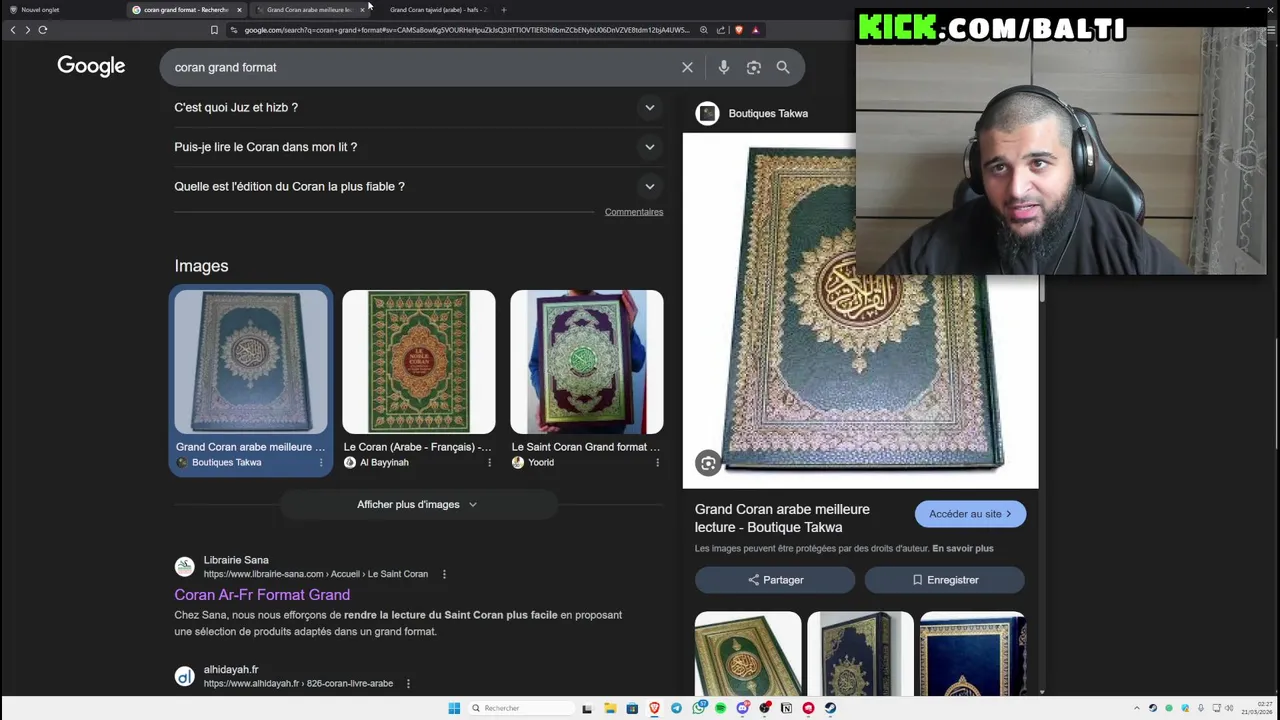This screenshot has height=720, width=1280.
Task: Open related green Quran thumbnail in side panel
Action: click(x=748, y=654)
